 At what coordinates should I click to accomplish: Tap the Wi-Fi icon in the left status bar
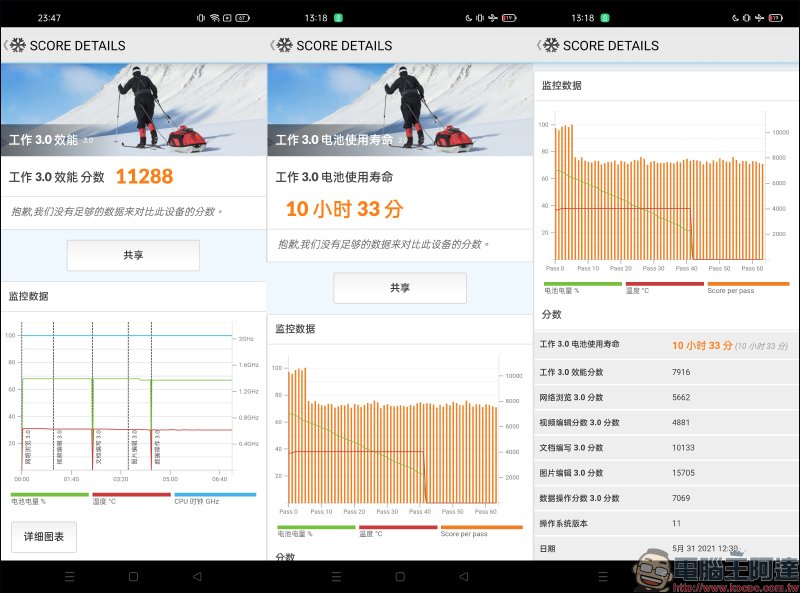click(x=215, y=18)
